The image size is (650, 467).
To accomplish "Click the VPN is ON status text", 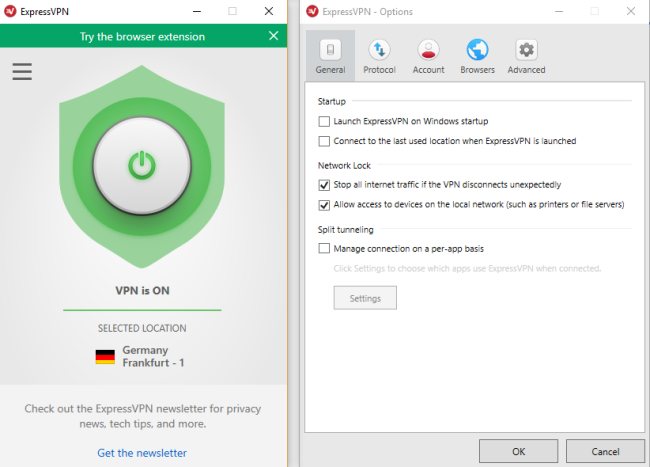I will 142,290.
